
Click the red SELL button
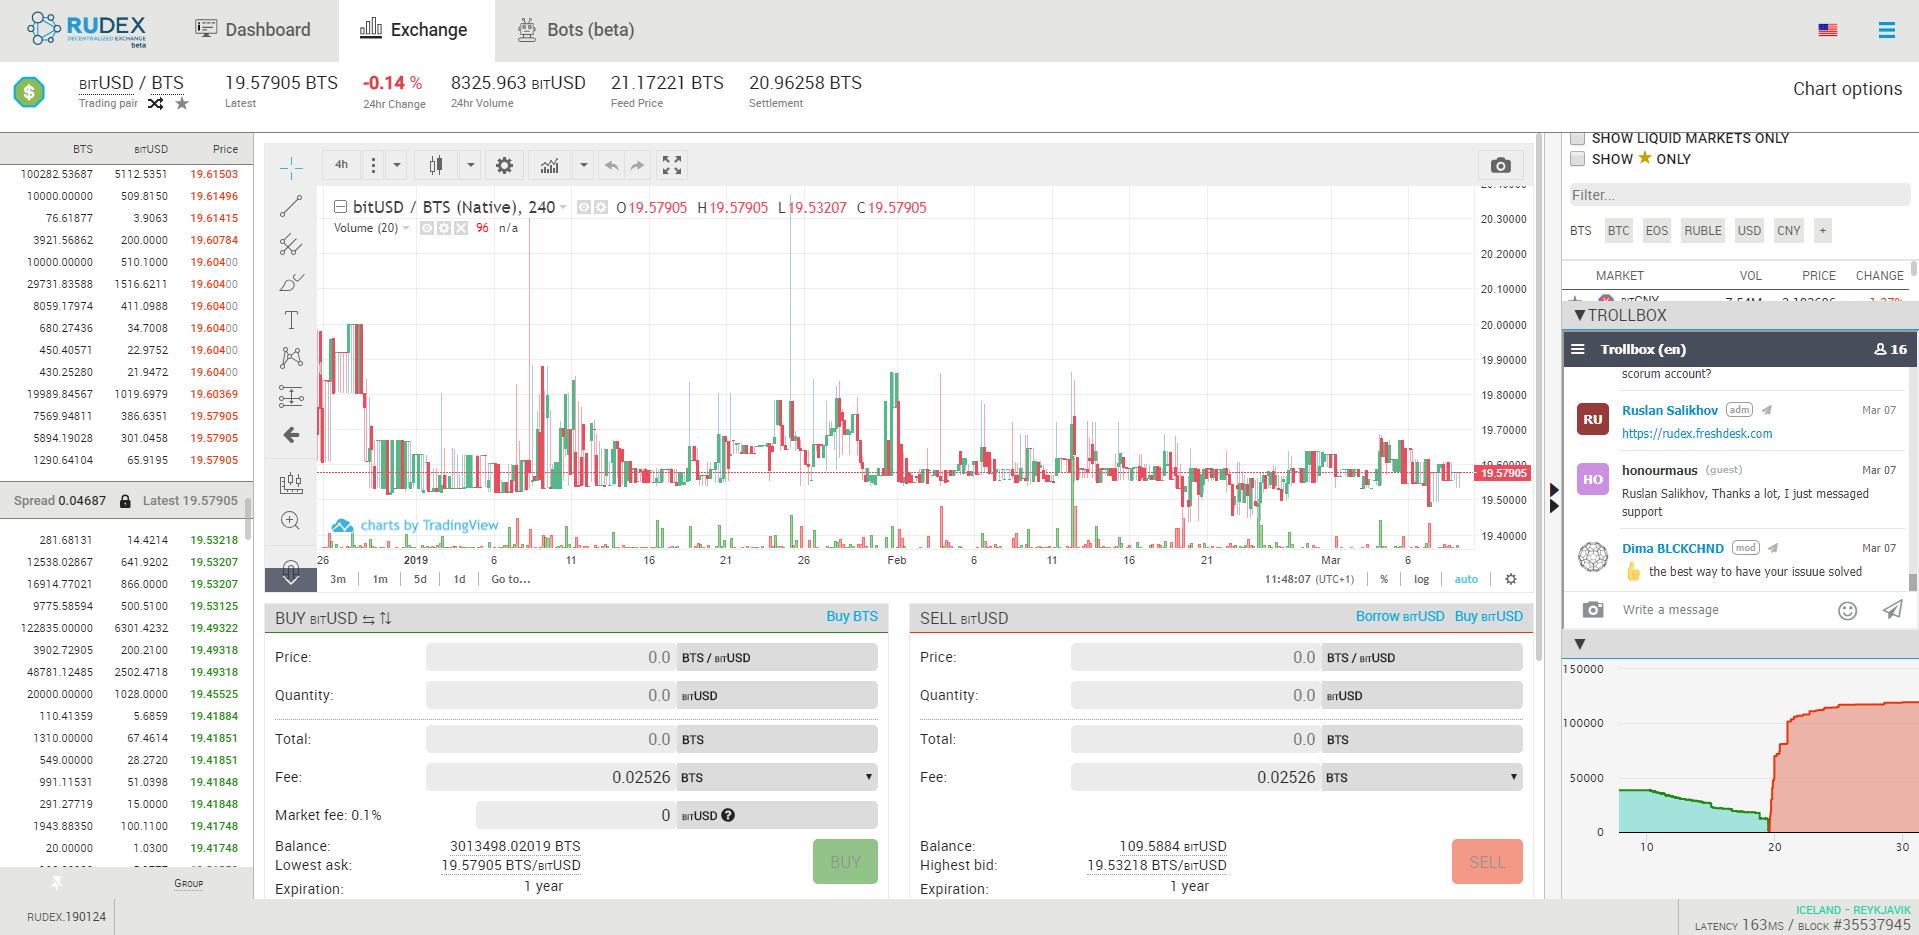[x=1487, y=862]
